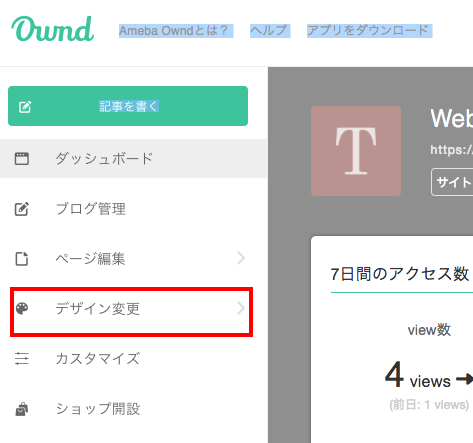
Task: Click the 4 views count
Action: 418,375
